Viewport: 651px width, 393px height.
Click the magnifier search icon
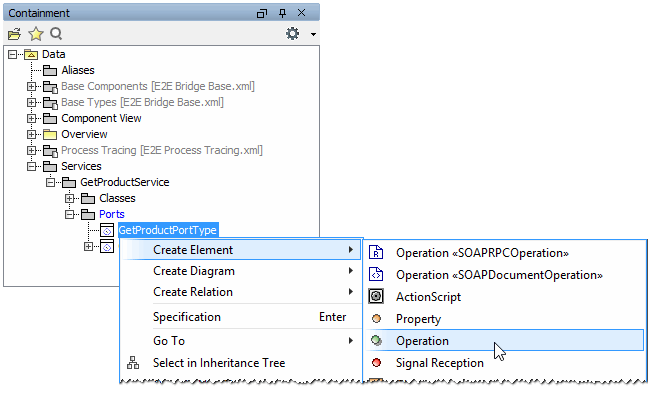tap(56, 33)
